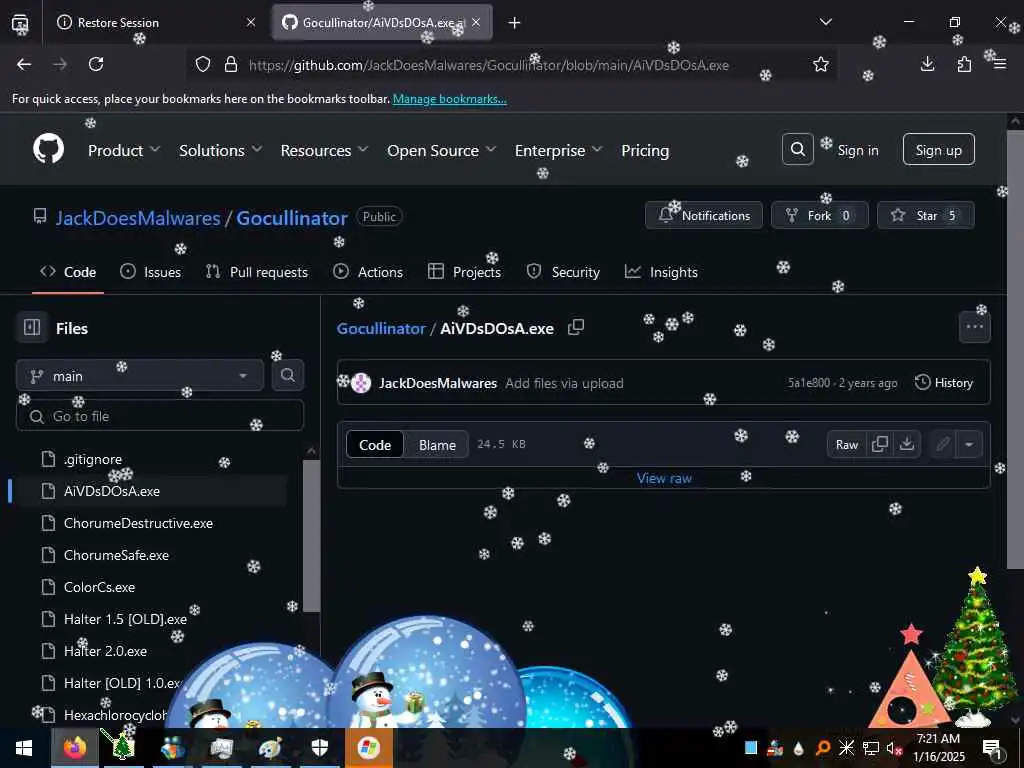The width and height of the screenshot is (1024, 768).
Task: Open the GitHub search button
Action: (797, 150)
